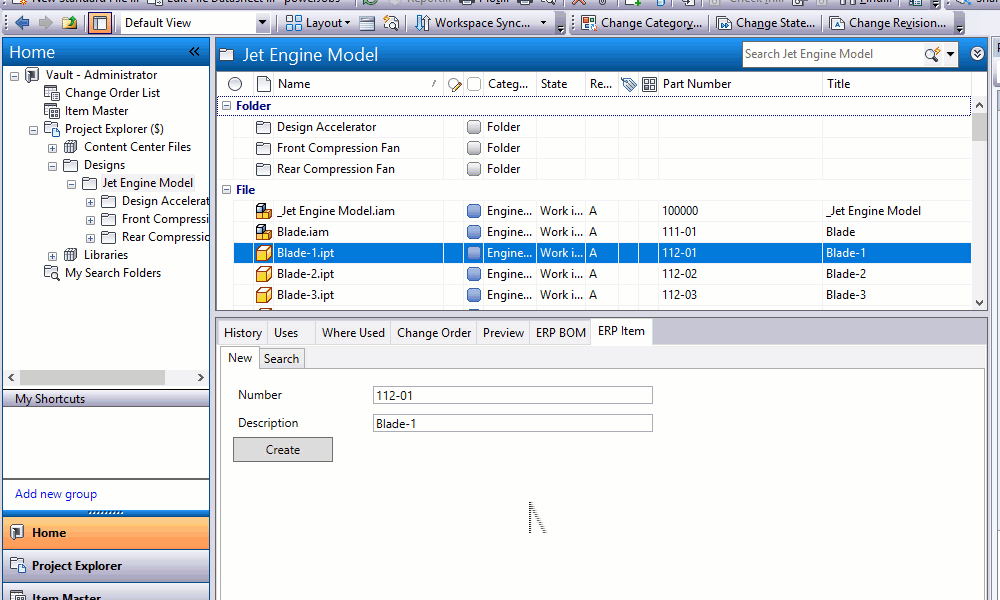Toggle the checkbox in the column header
Image resolution: width=1000 pixels, height=600 pixels.
474,84
